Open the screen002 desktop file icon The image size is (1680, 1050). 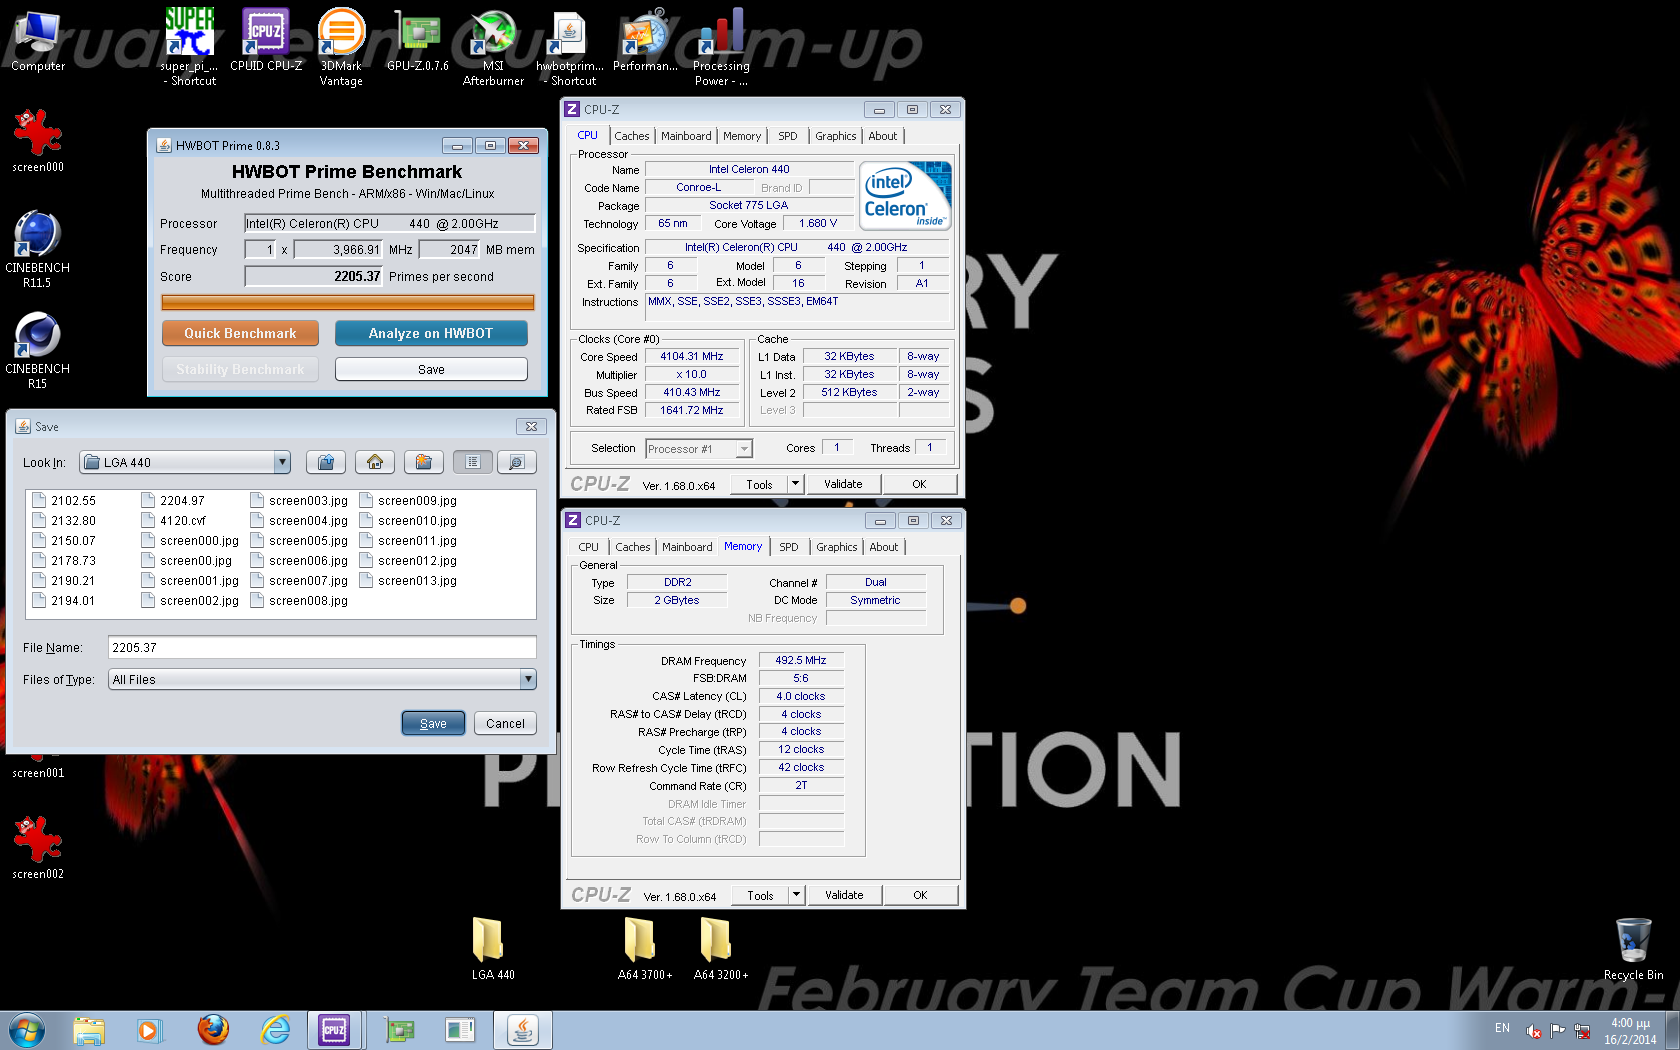[38, 847]
